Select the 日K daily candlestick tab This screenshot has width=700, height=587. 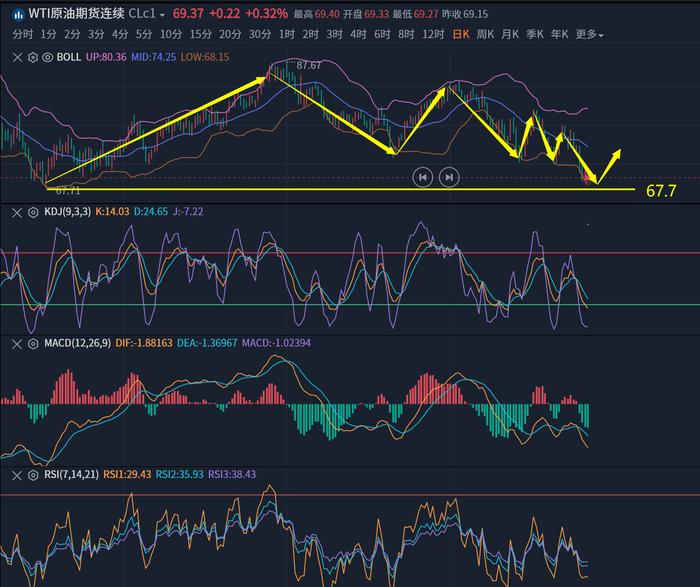point(461,34)
